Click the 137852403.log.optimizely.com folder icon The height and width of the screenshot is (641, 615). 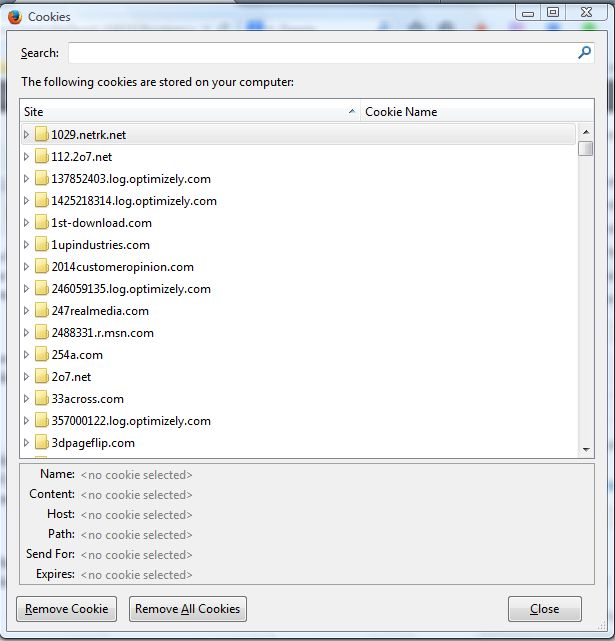[41, 178]
